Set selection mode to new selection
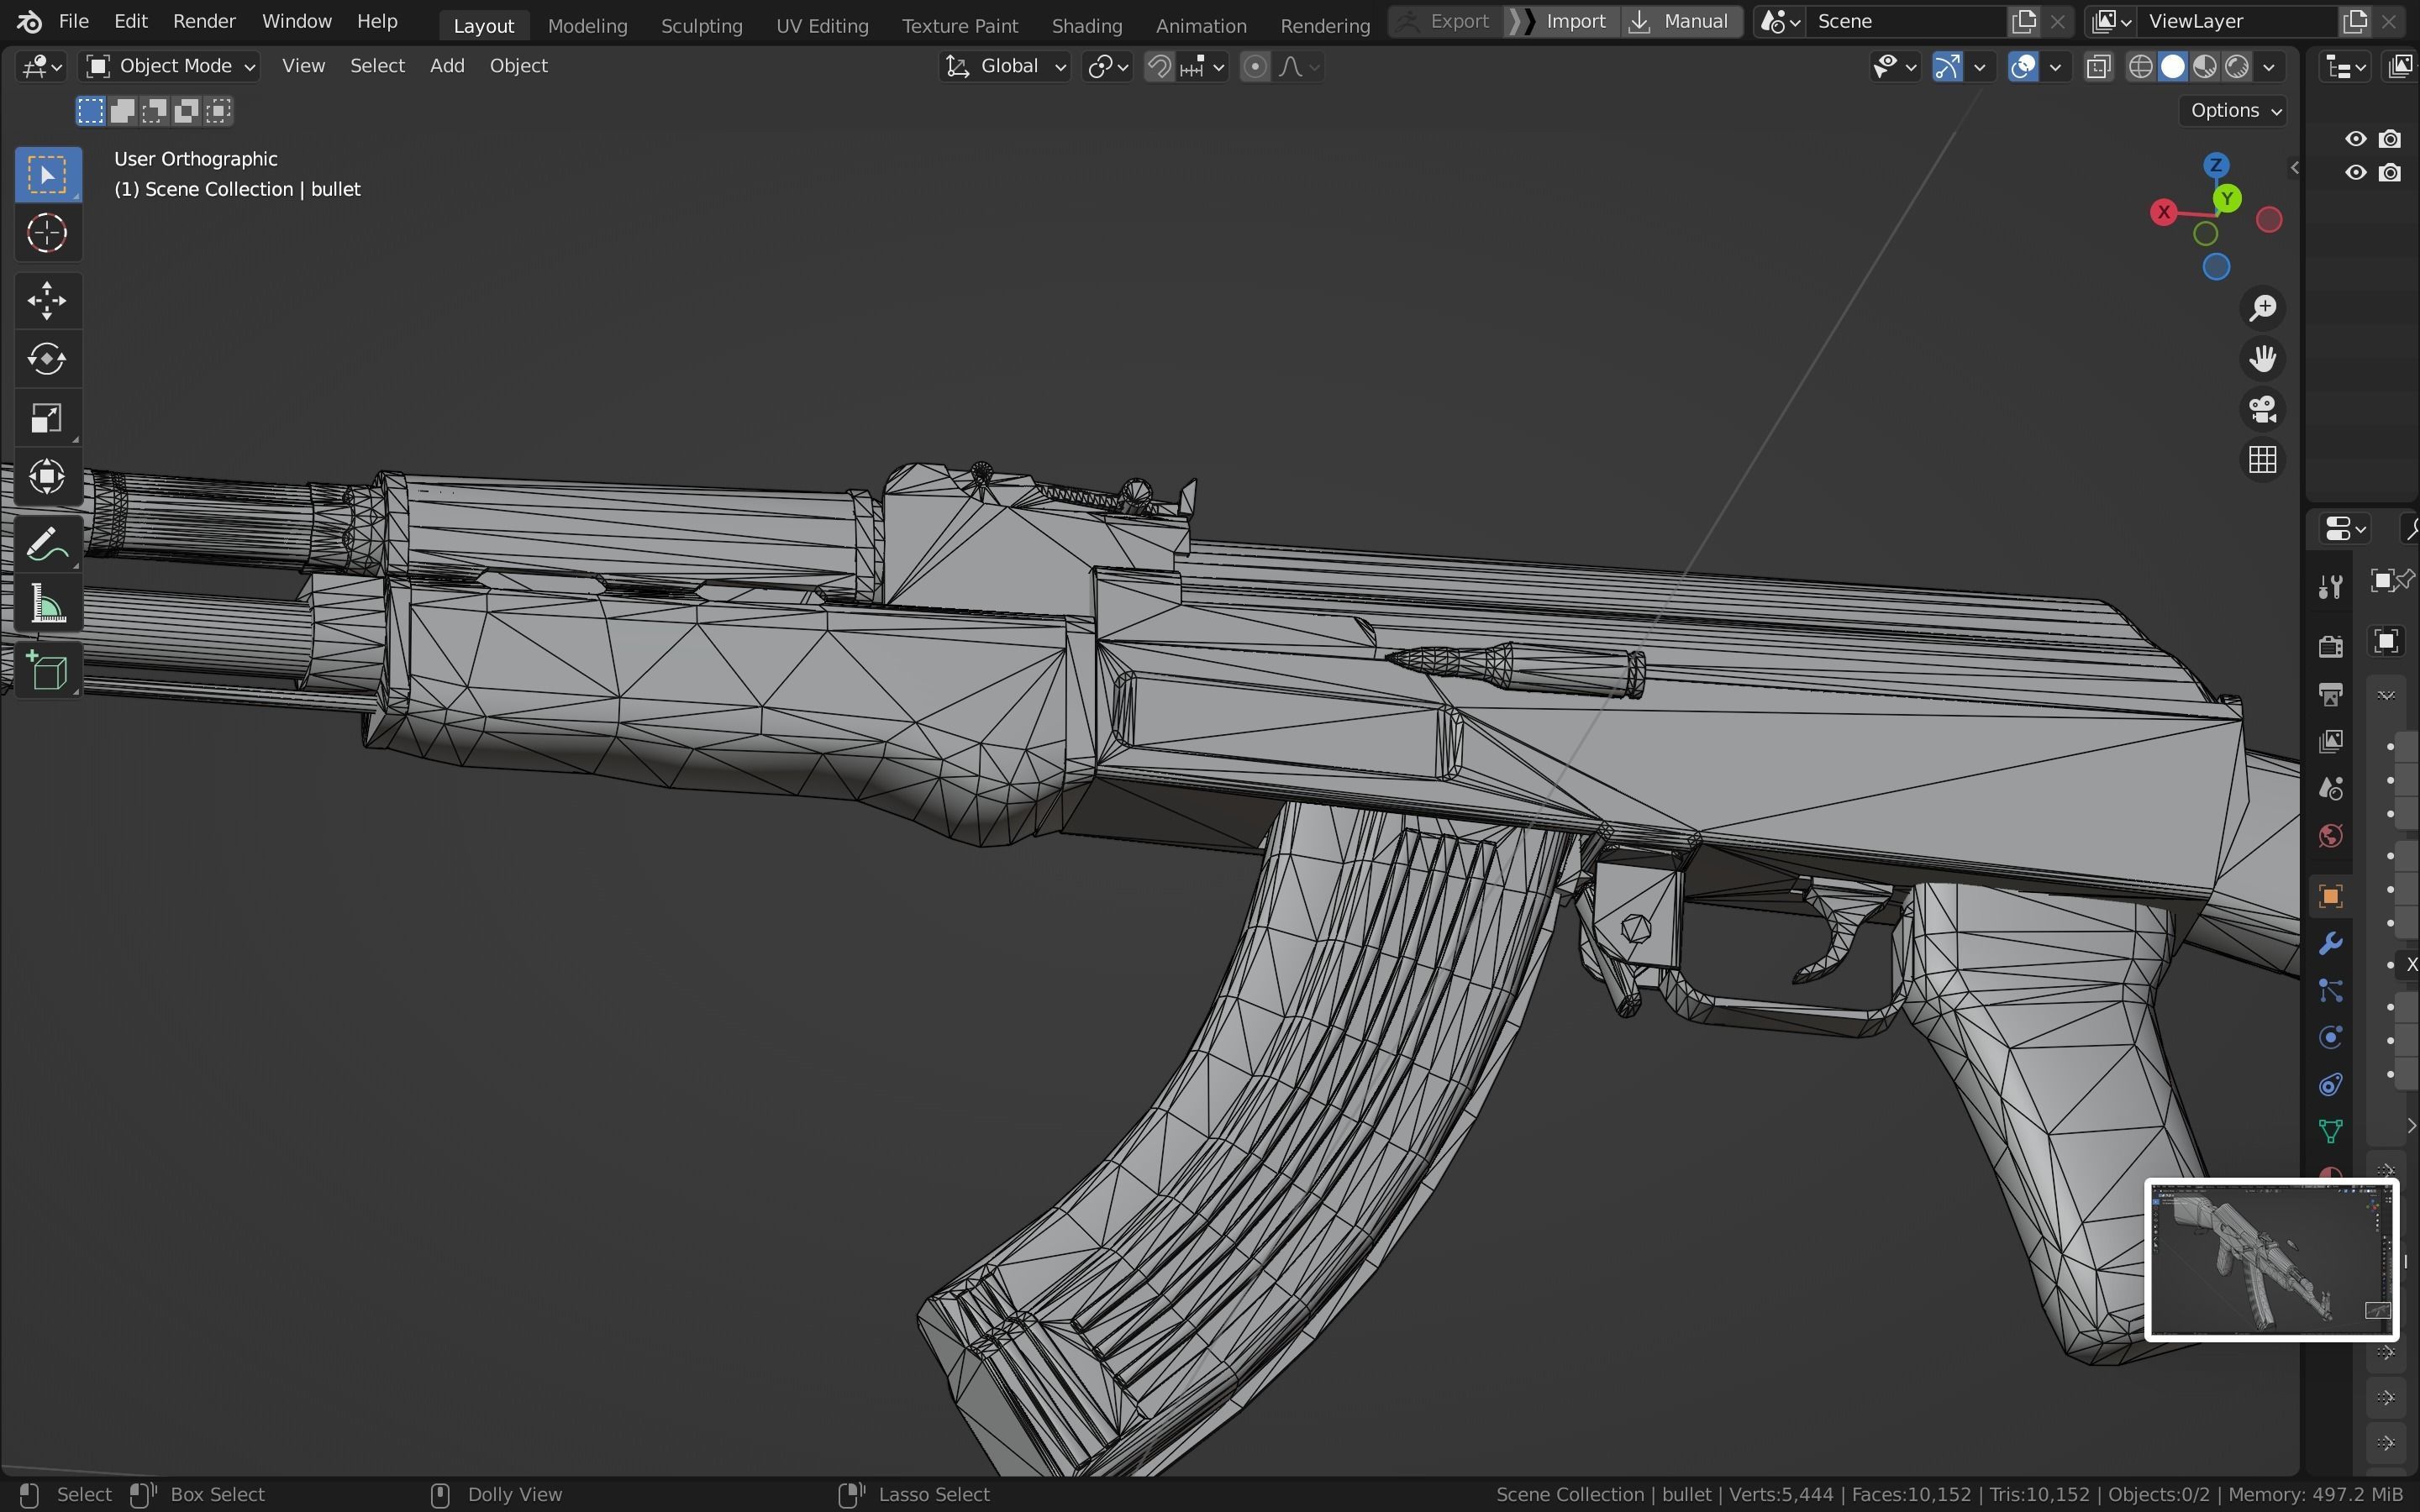This screenshot has height=1512, width=2420. (x=91, y=111)
